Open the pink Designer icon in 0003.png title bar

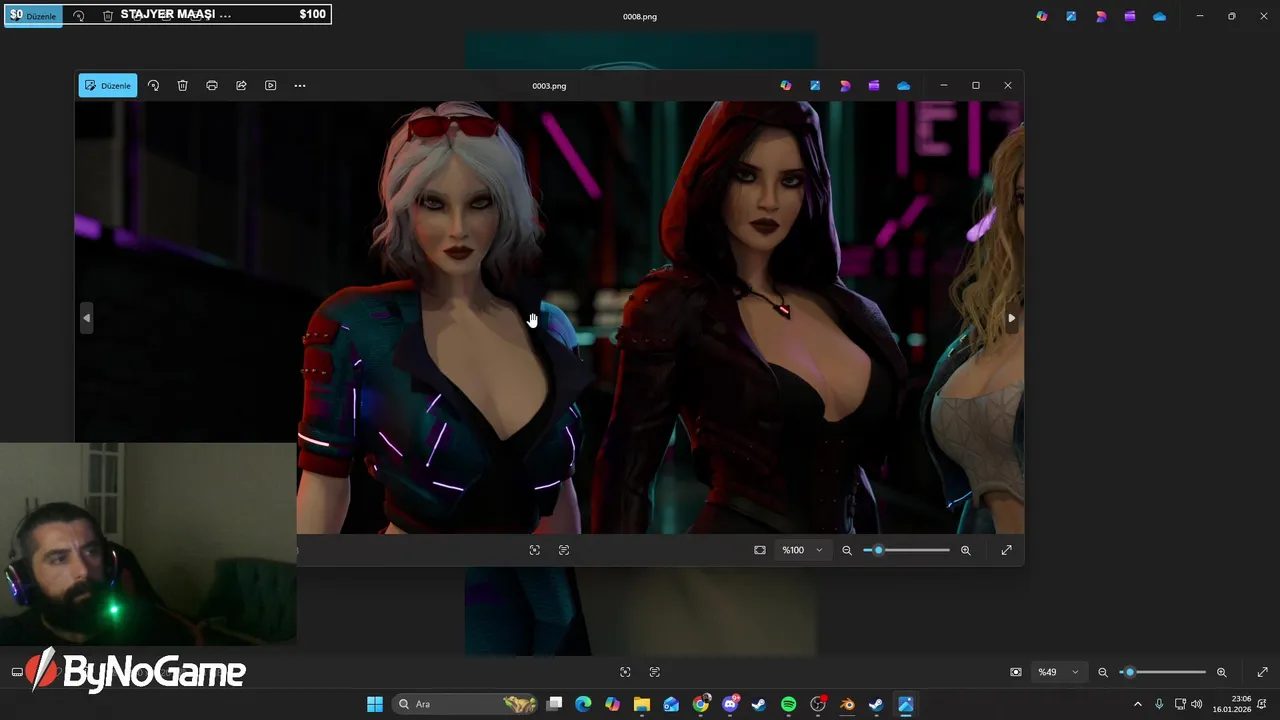coord(845,86)
